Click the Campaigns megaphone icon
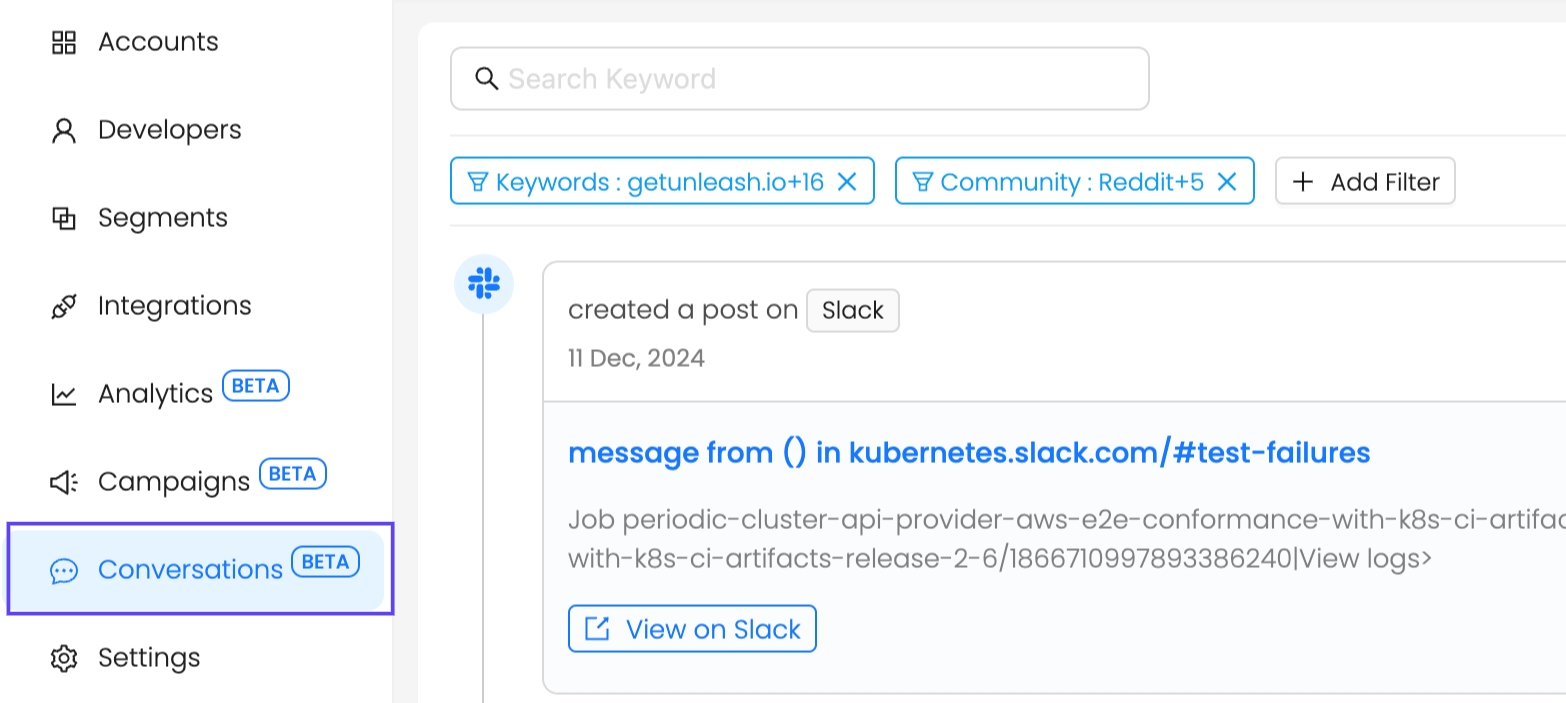This screenshot has height=703, width=1566. tap(64, 483)
